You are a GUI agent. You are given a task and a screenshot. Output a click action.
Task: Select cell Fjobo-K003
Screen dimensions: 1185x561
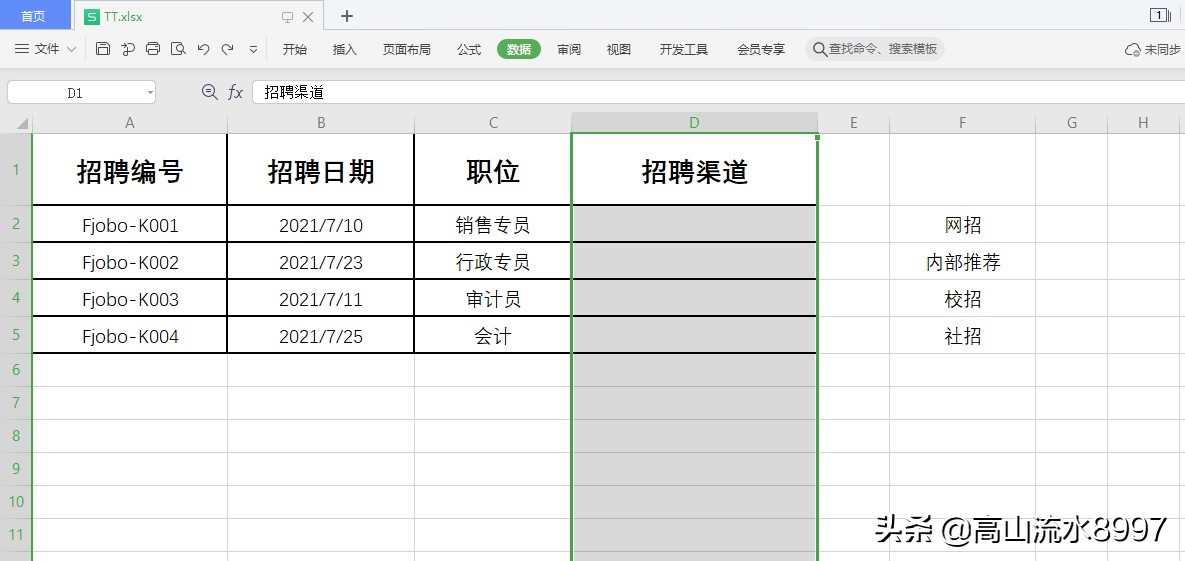coord(129,299)
